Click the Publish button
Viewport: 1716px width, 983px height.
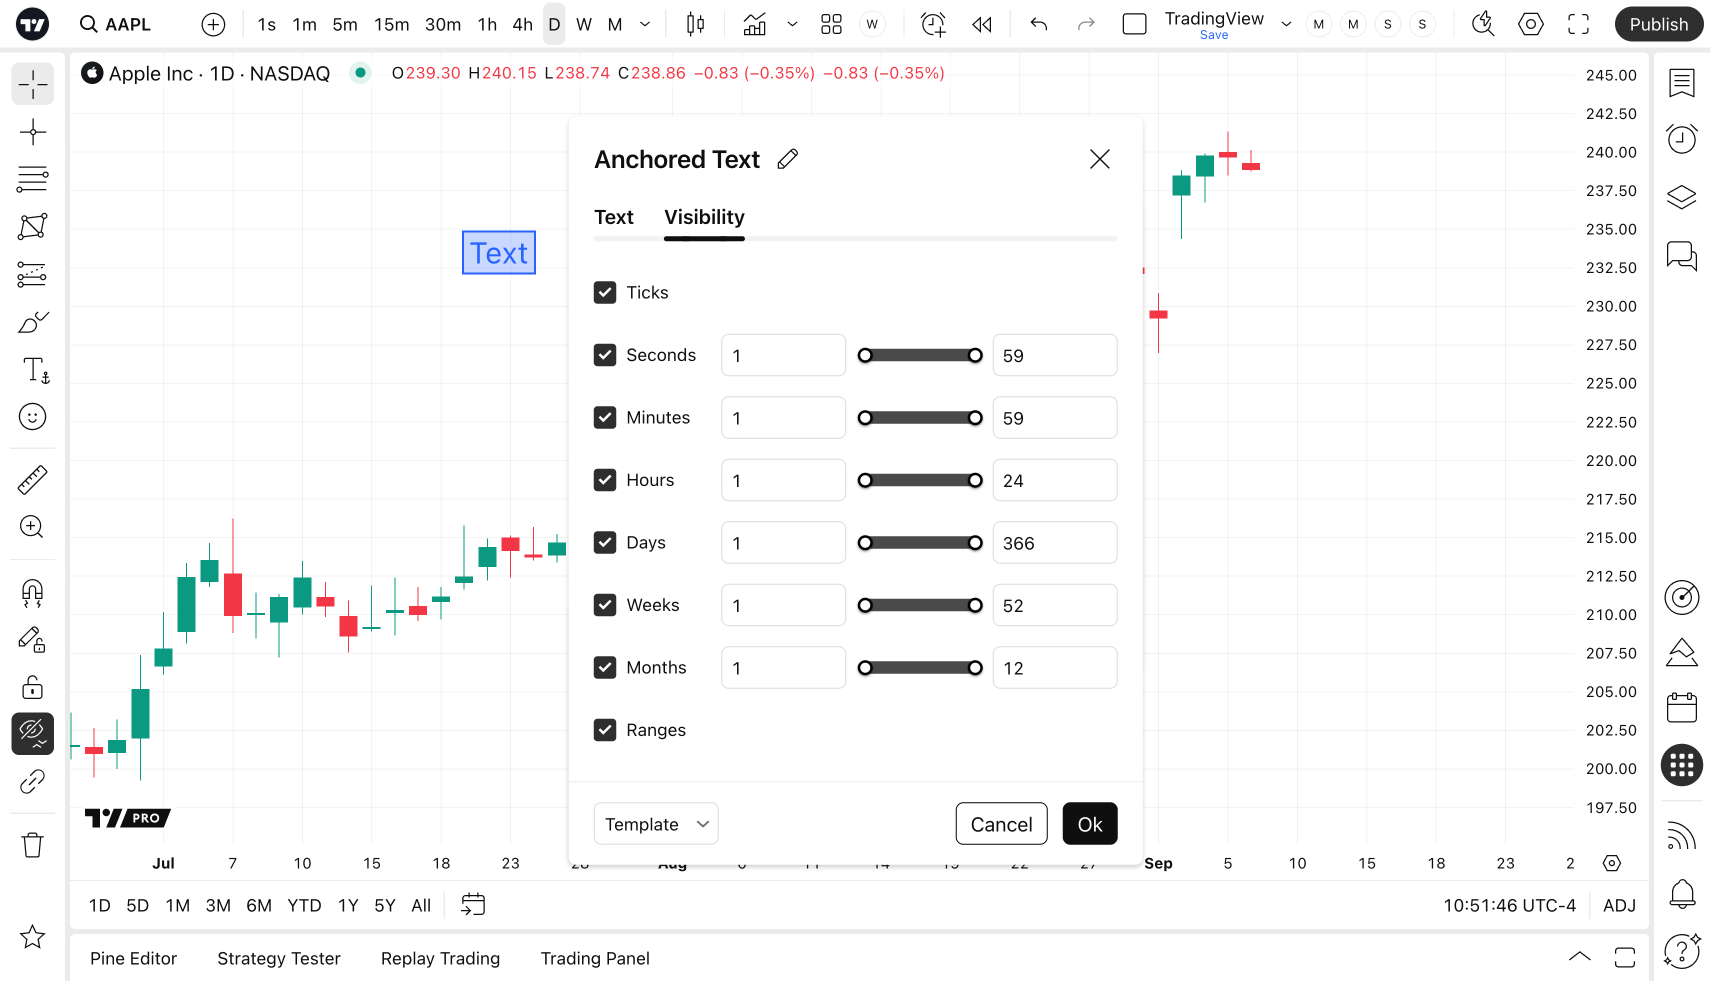[x=1658, y=24]
